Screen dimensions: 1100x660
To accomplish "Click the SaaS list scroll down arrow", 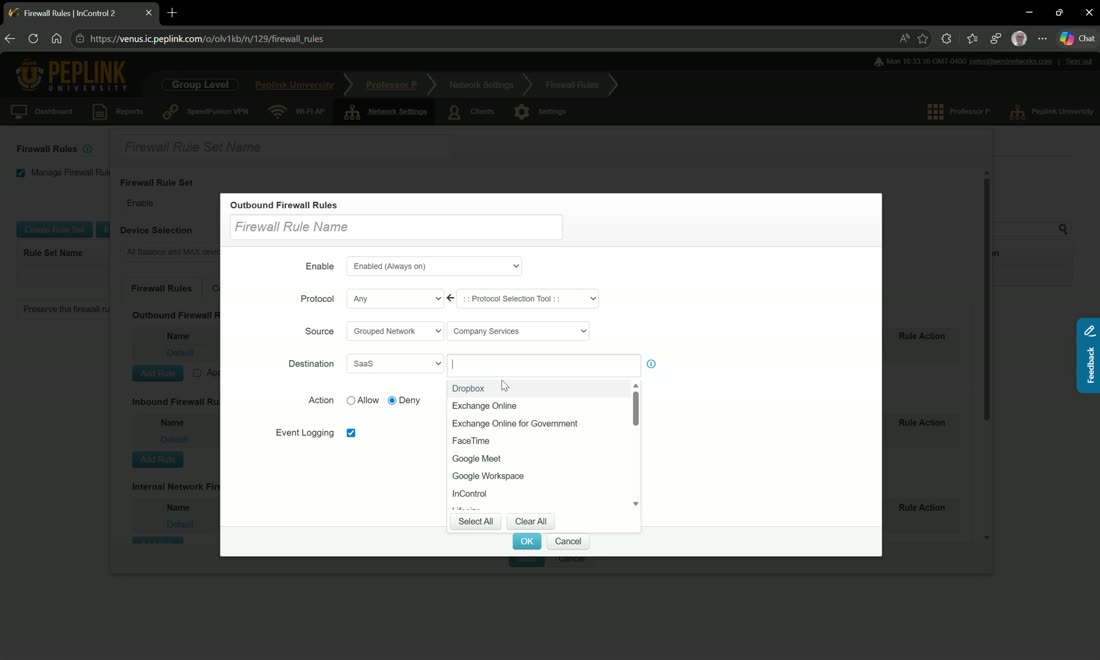I will 636,504.
